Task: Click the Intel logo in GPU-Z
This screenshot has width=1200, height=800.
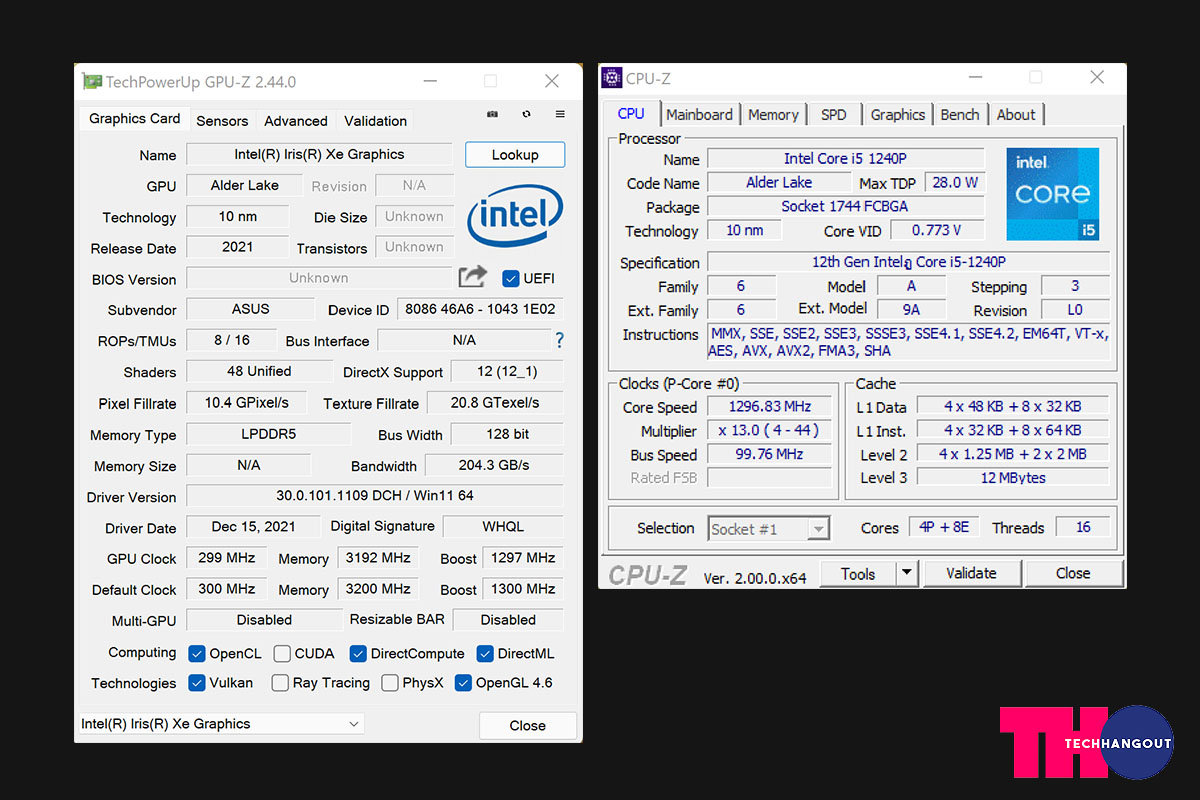Action: click(516, 214)
